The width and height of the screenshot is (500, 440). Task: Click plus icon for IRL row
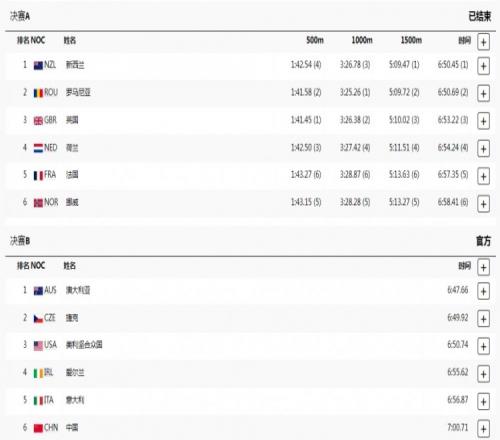(483, 374)
